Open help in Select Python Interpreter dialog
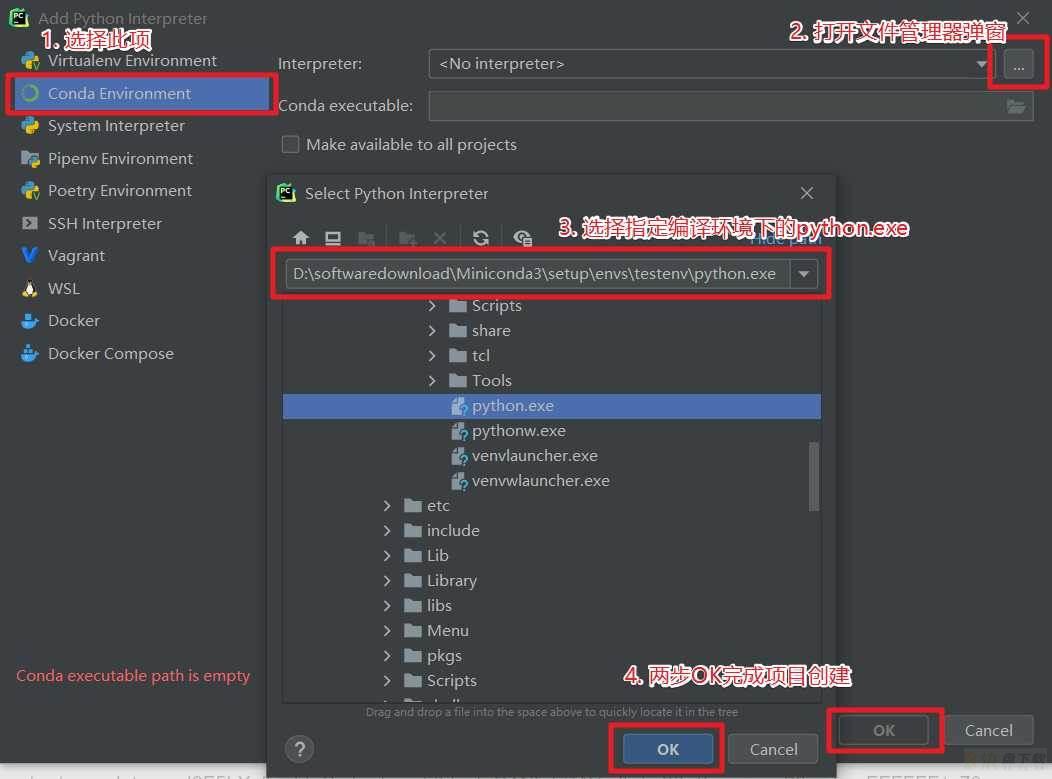Viewport: 1052px width, 779px height. [x=300, y=749]
